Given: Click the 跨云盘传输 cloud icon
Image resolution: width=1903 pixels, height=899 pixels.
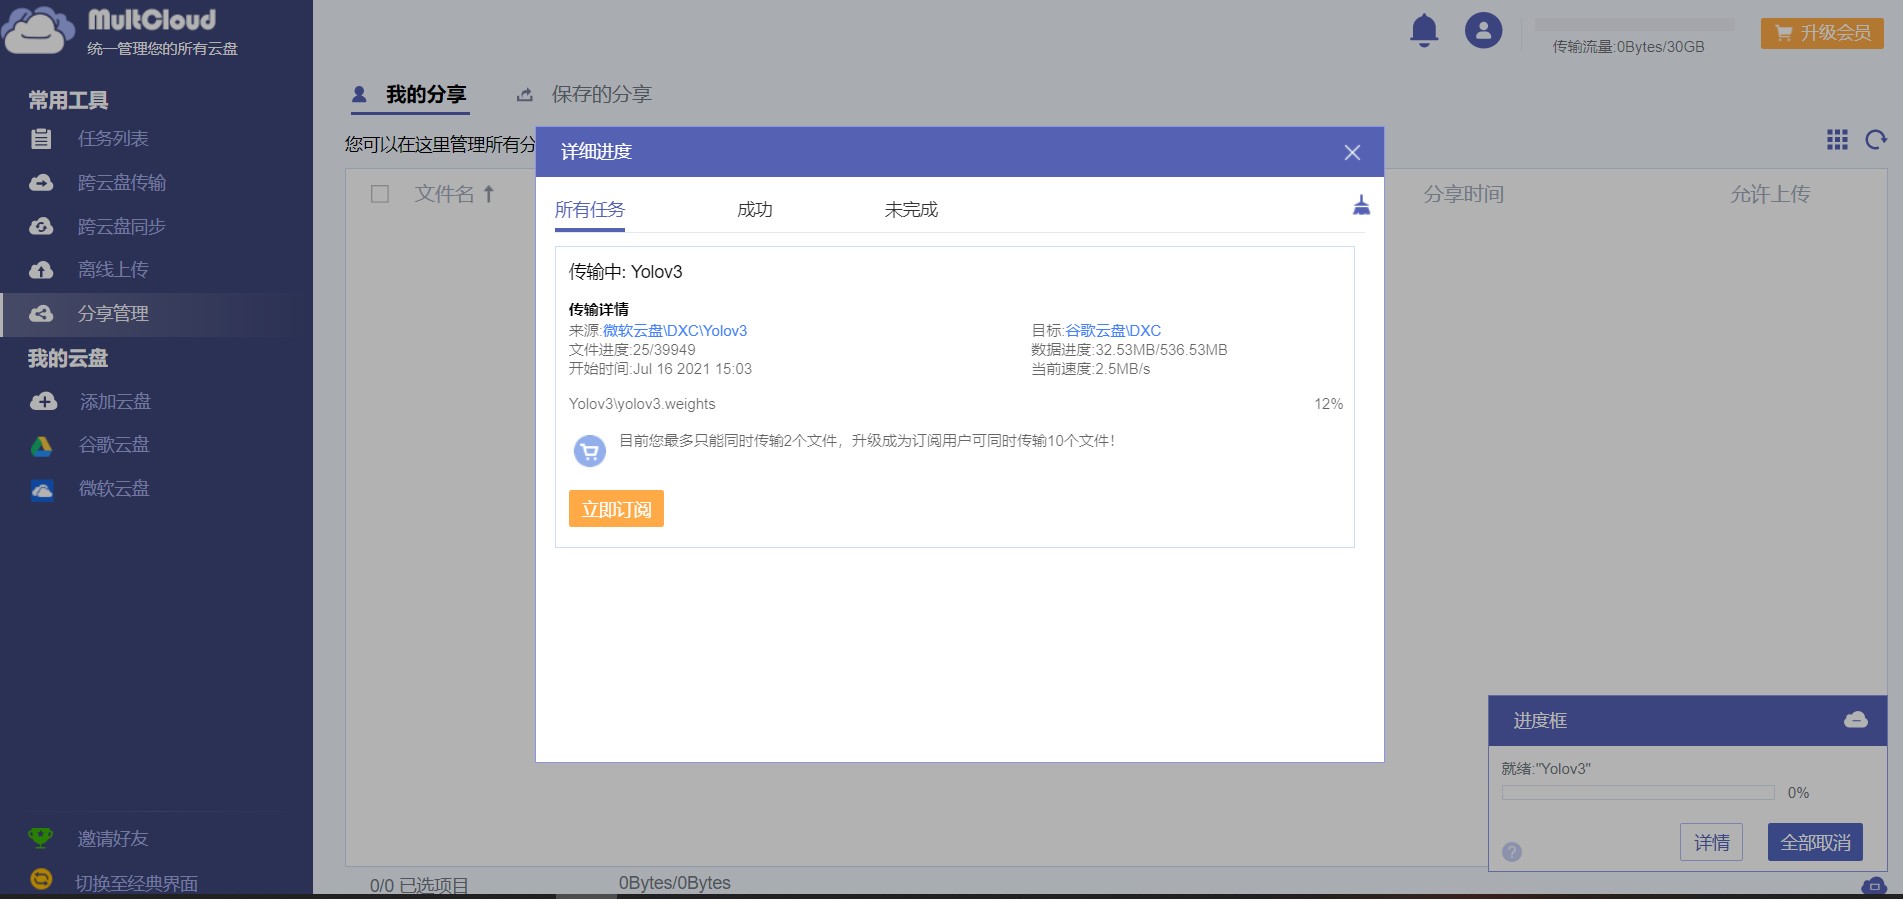Looking at the screenshot, I should click(41, 183).
